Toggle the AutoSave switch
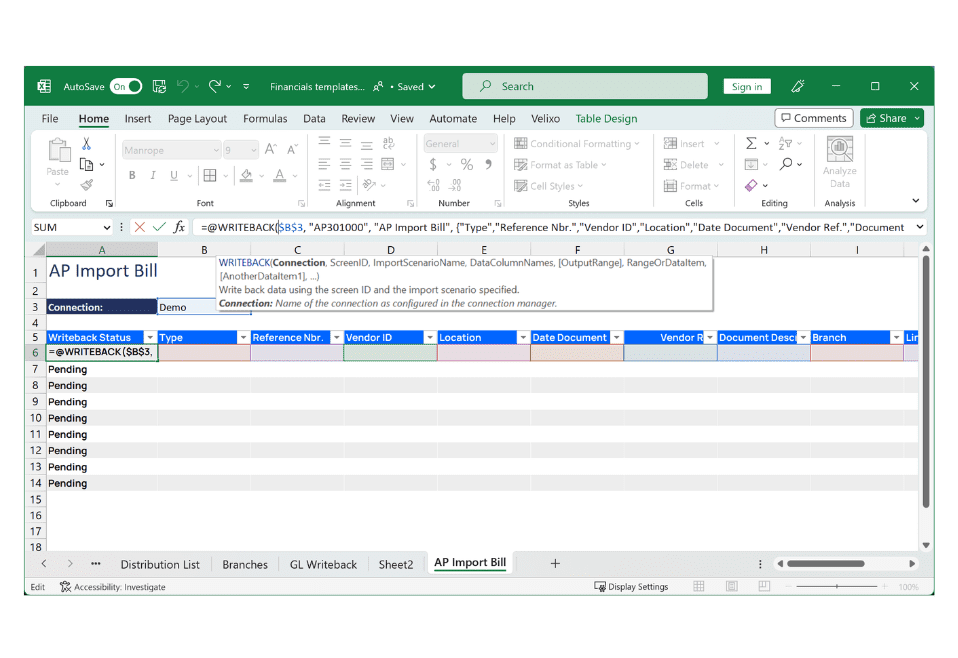958x658 pixels. click(x=125, y=87)
